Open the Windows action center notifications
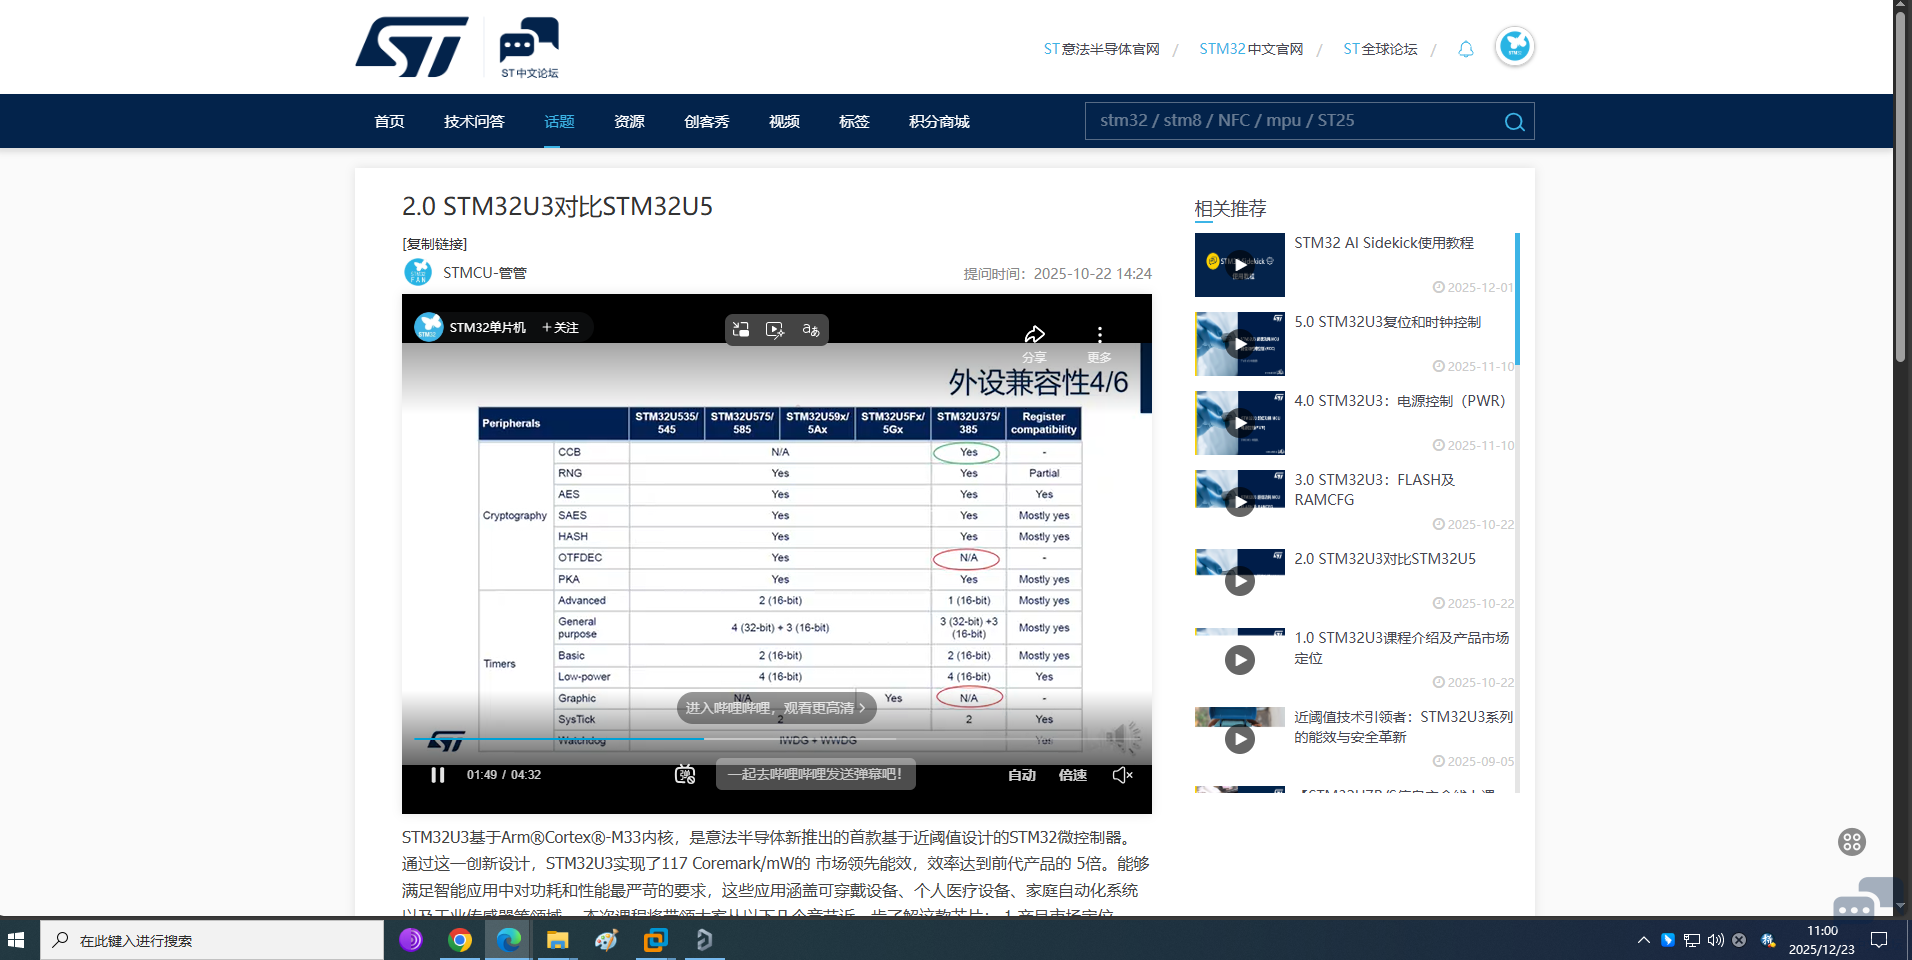This screenshot has width=1912, height=960. coord(1879,940)
